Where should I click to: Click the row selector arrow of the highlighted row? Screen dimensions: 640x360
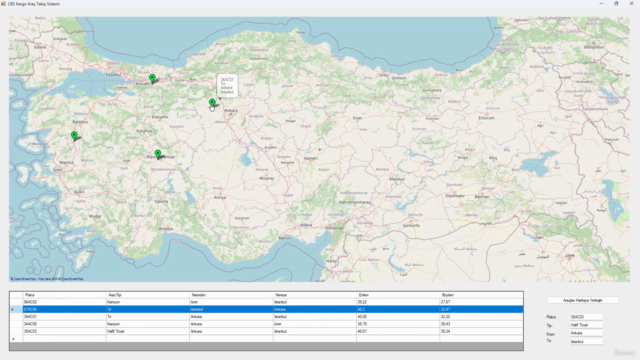pyautogui.click(x=16, y=309)
